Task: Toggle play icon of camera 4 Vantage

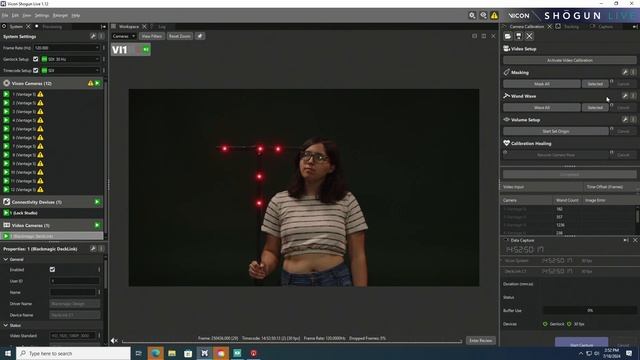Action: pos(6,120)
